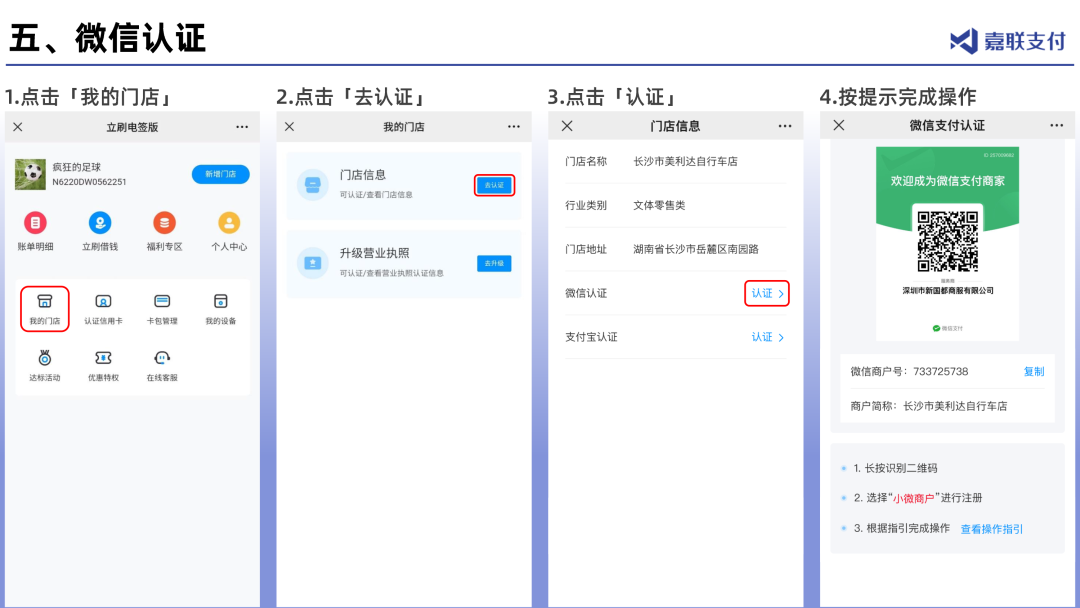The height and width of the screenshot is (608, 1080).
Task: Click the 欢迎成为微信支付商家 banner text
Action: point(948,180)
